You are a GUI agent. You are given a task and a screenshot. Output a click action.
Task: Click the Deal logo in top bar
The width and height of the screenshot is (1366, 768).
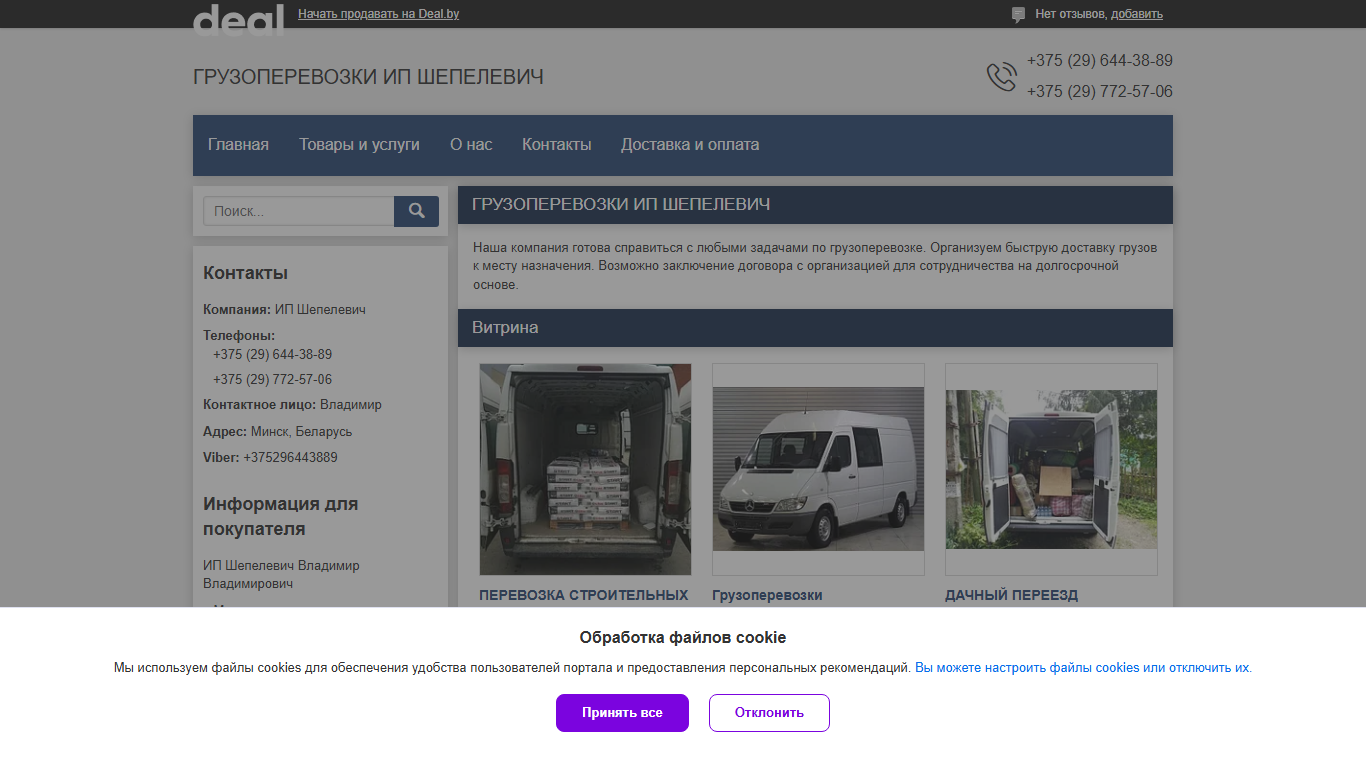(238, 19)
